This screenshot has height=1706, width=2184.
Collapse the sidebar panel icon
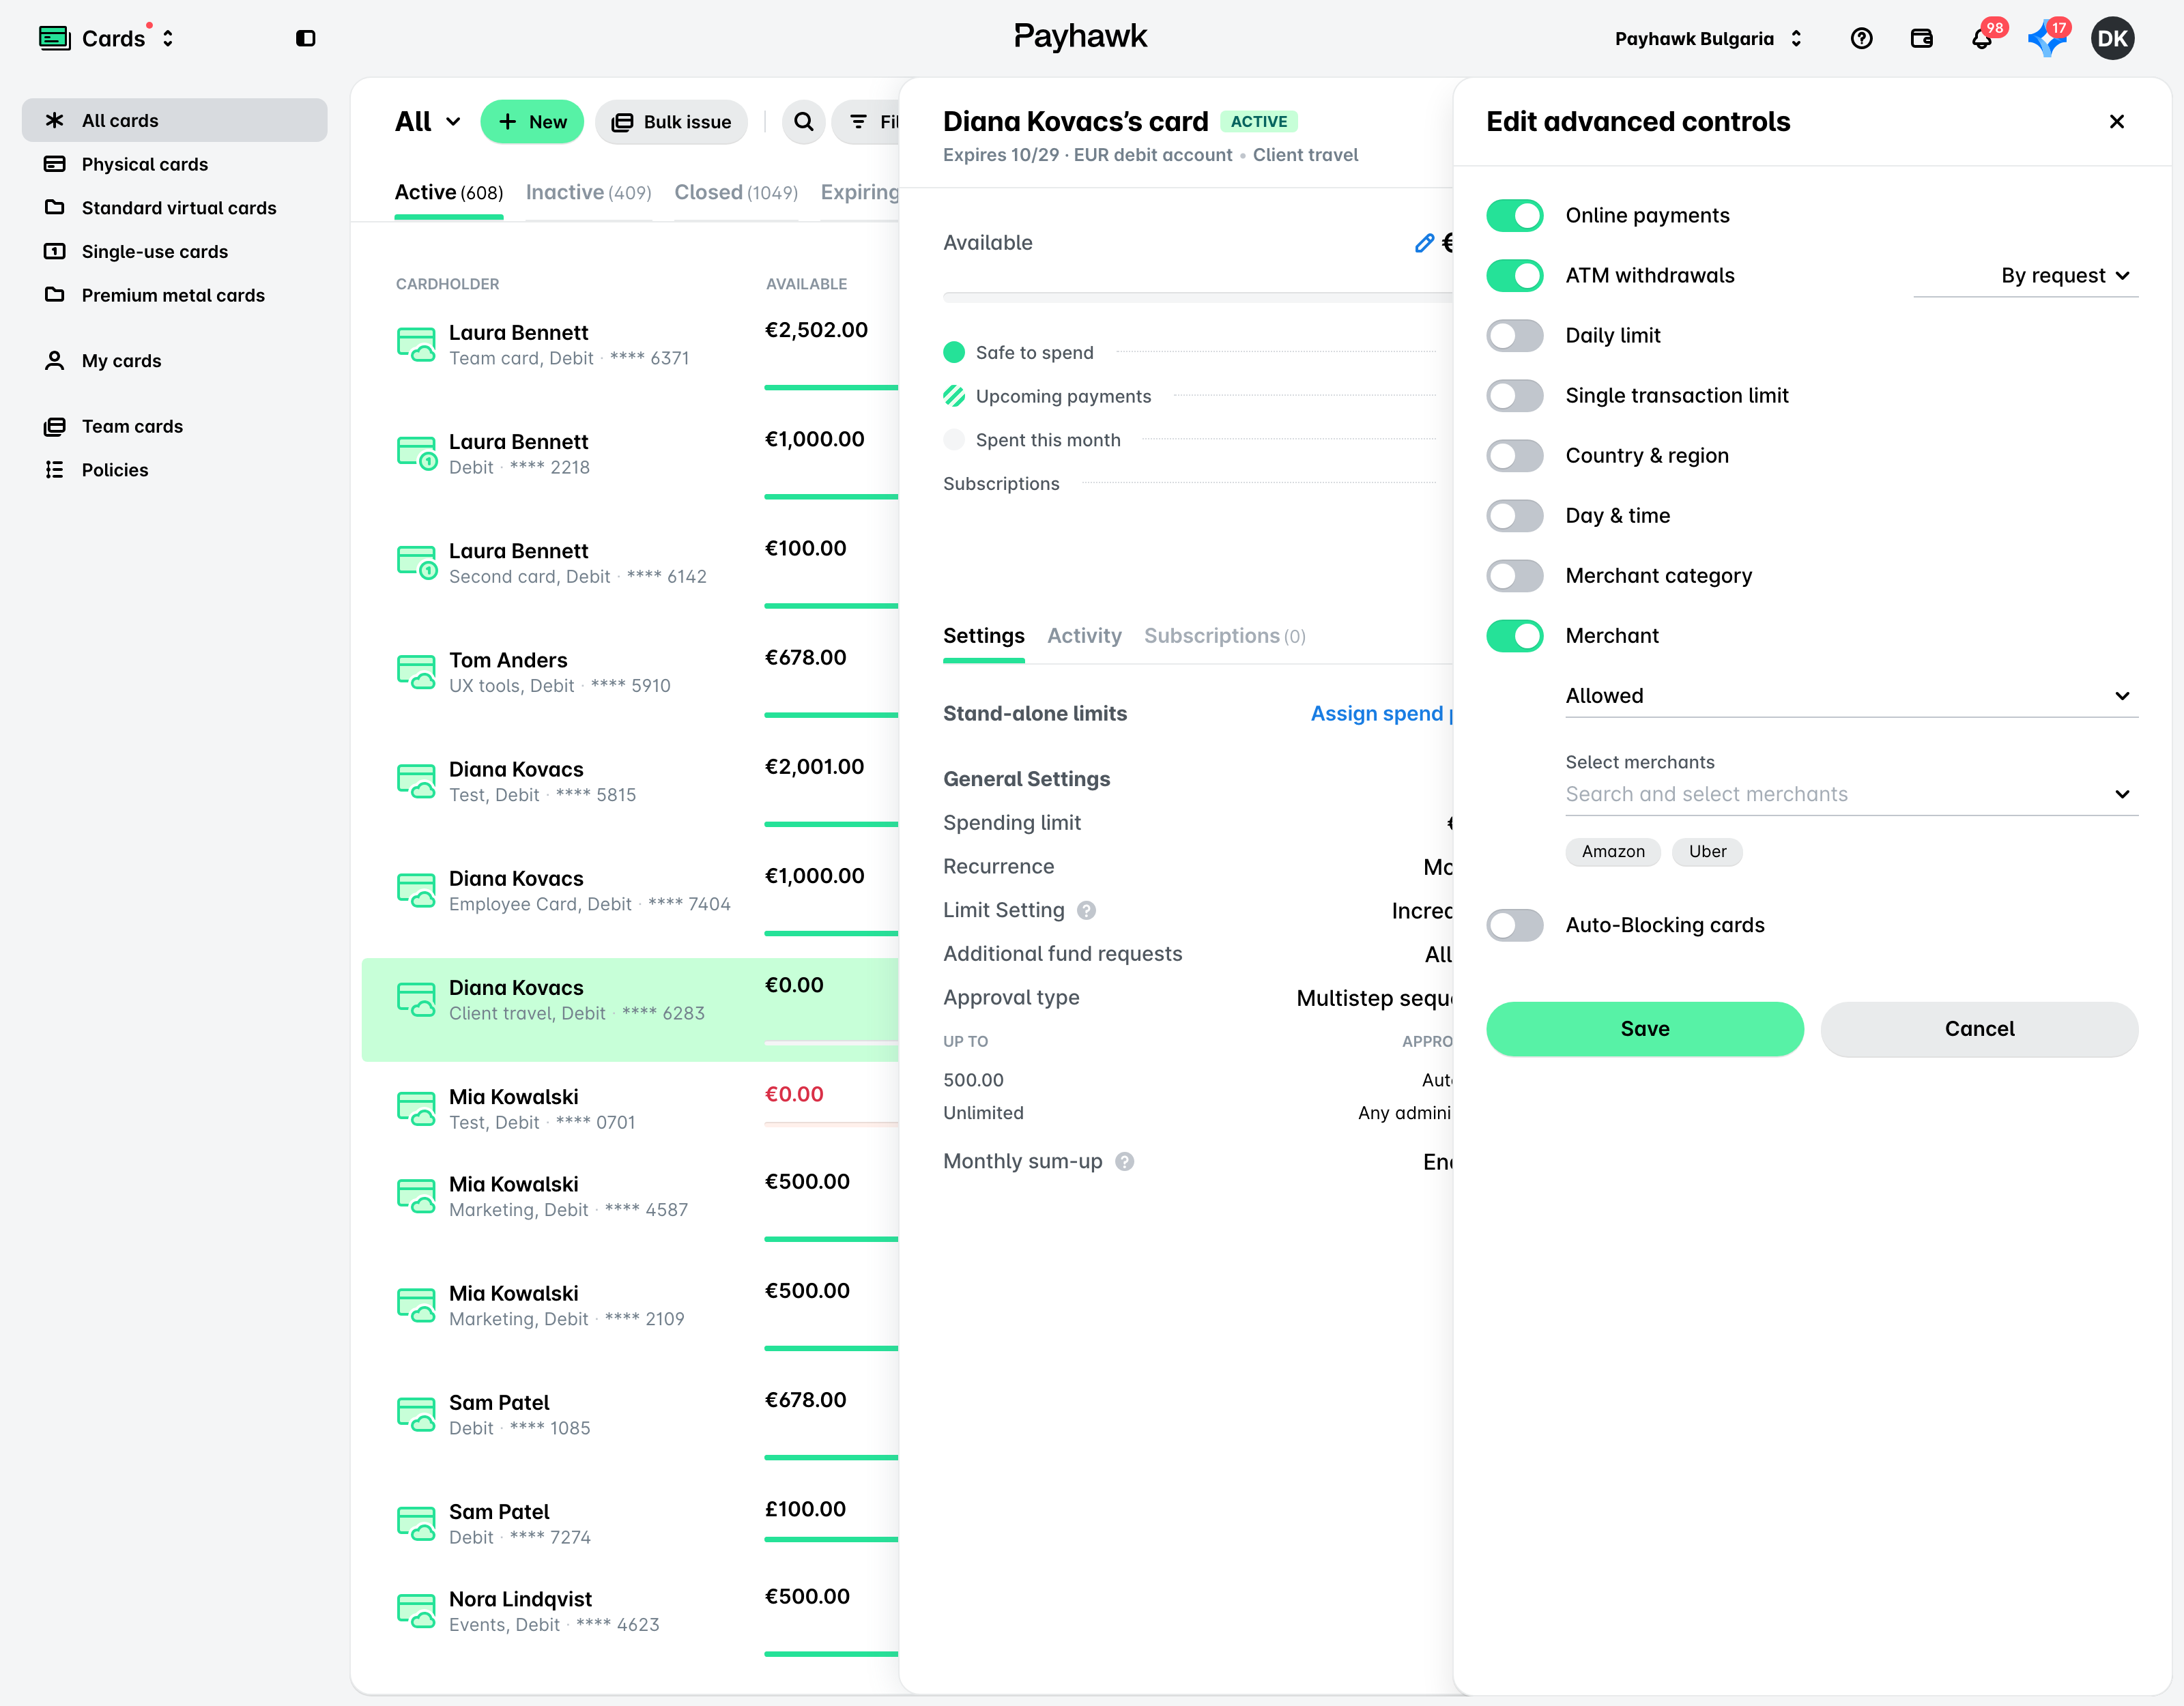[x=306, y=38]
